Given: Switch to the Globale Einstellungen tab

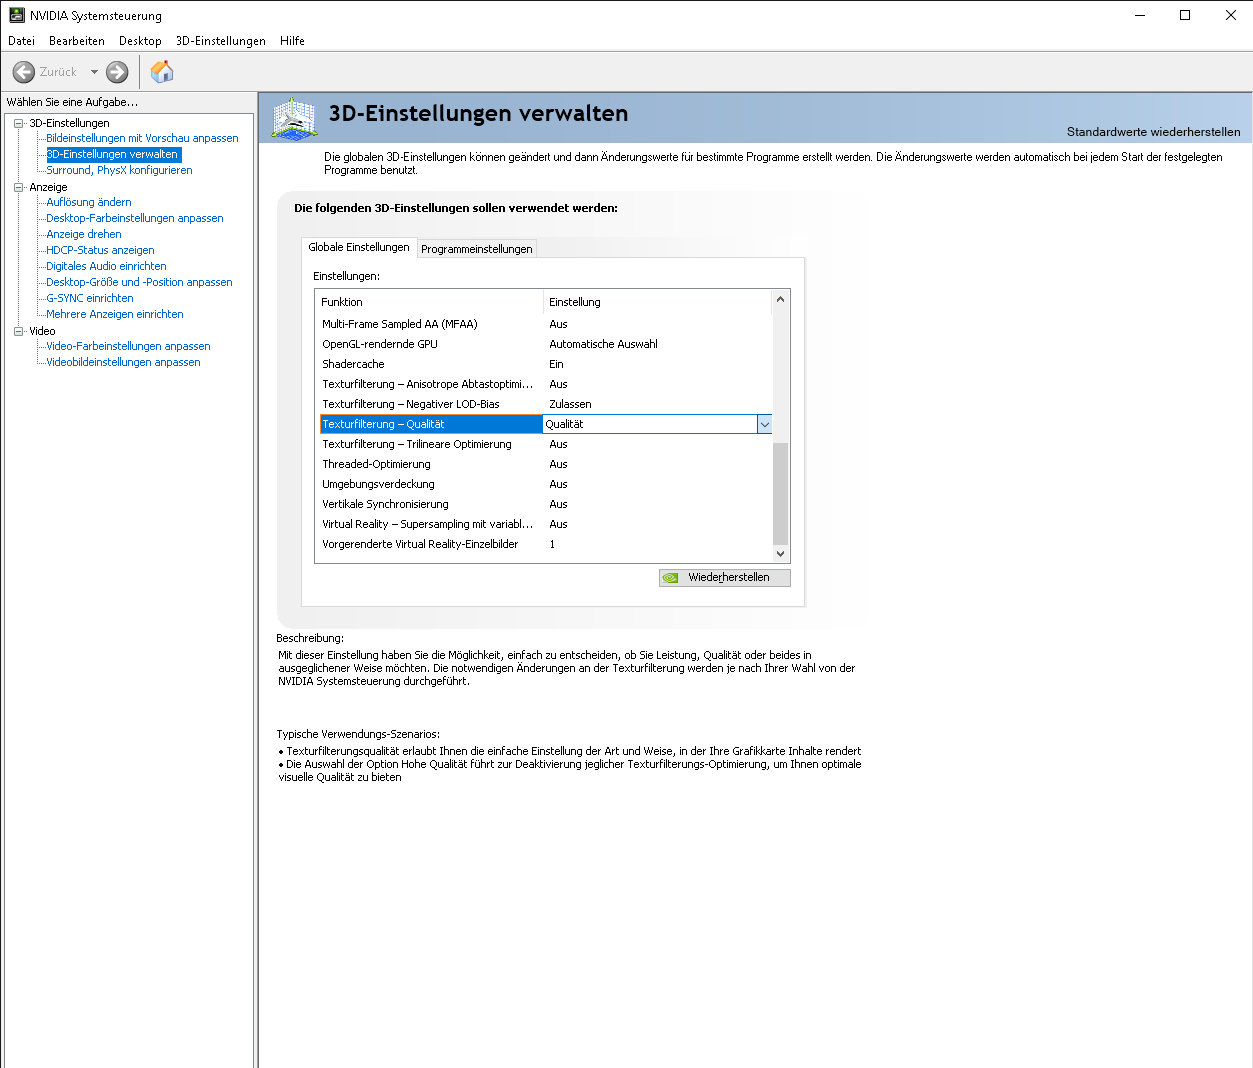Looking at the screenshot, I should [359, 247].
